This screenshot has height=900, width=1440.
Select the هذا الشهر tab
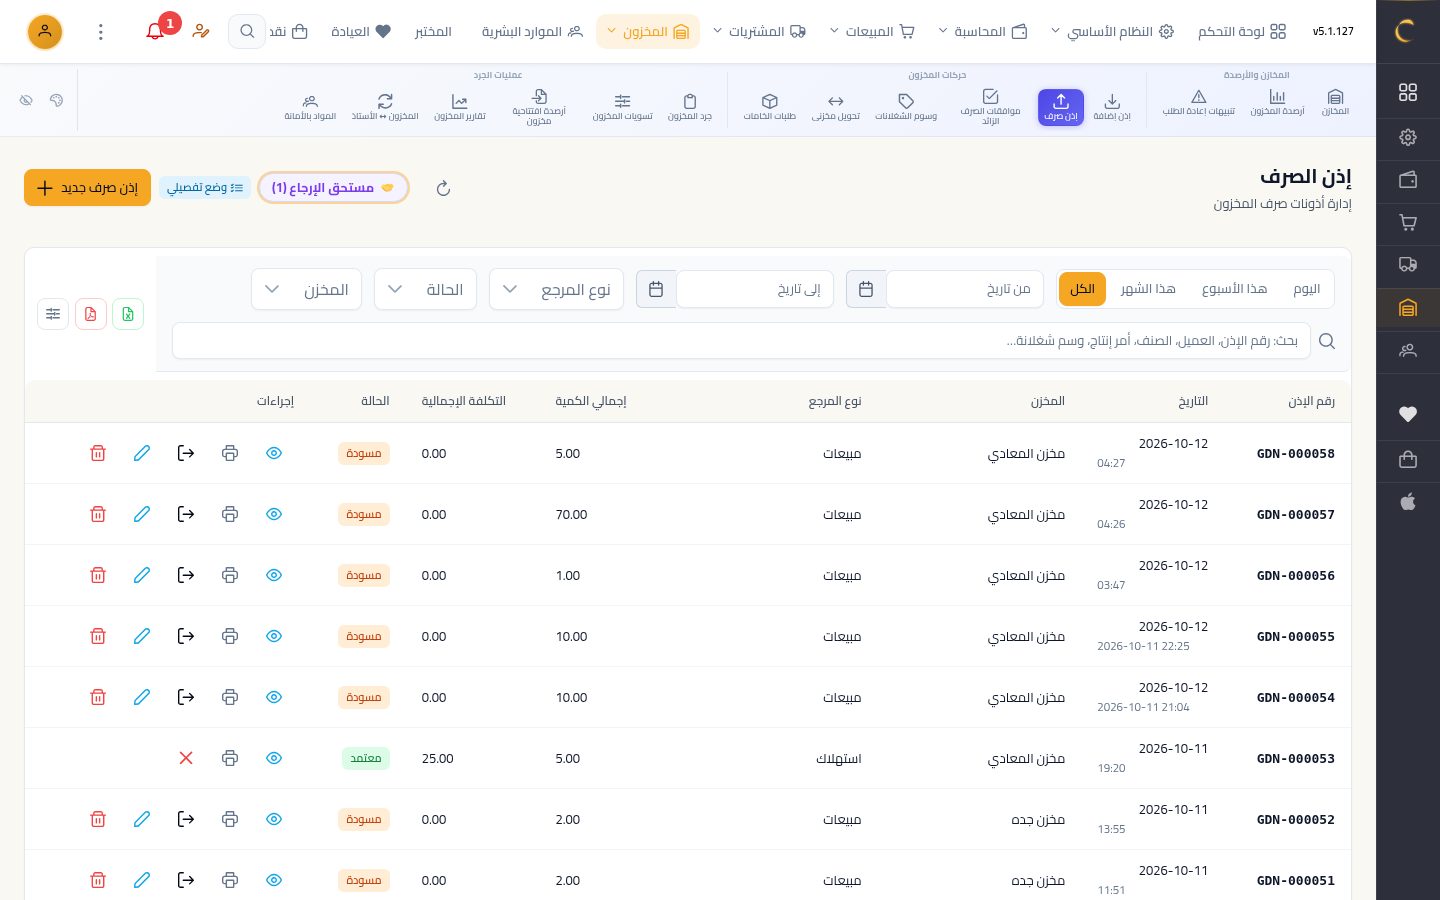1148,289
